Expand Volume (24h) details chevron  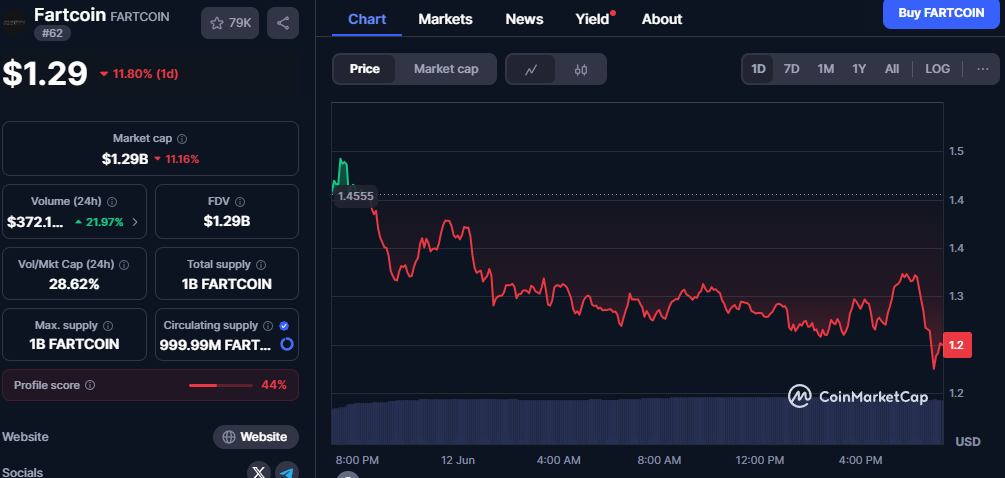coord(135,222)
